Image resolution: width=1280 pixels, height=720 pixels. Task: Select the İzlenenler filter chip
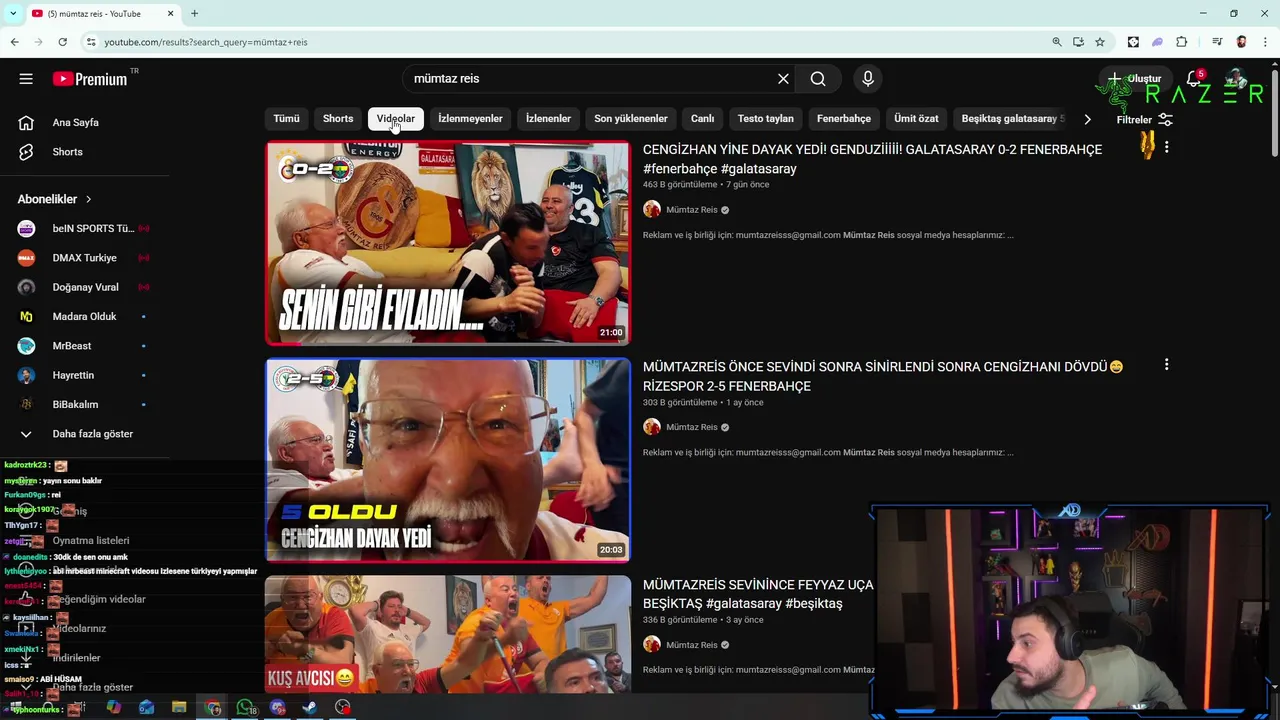pos(548,119)
